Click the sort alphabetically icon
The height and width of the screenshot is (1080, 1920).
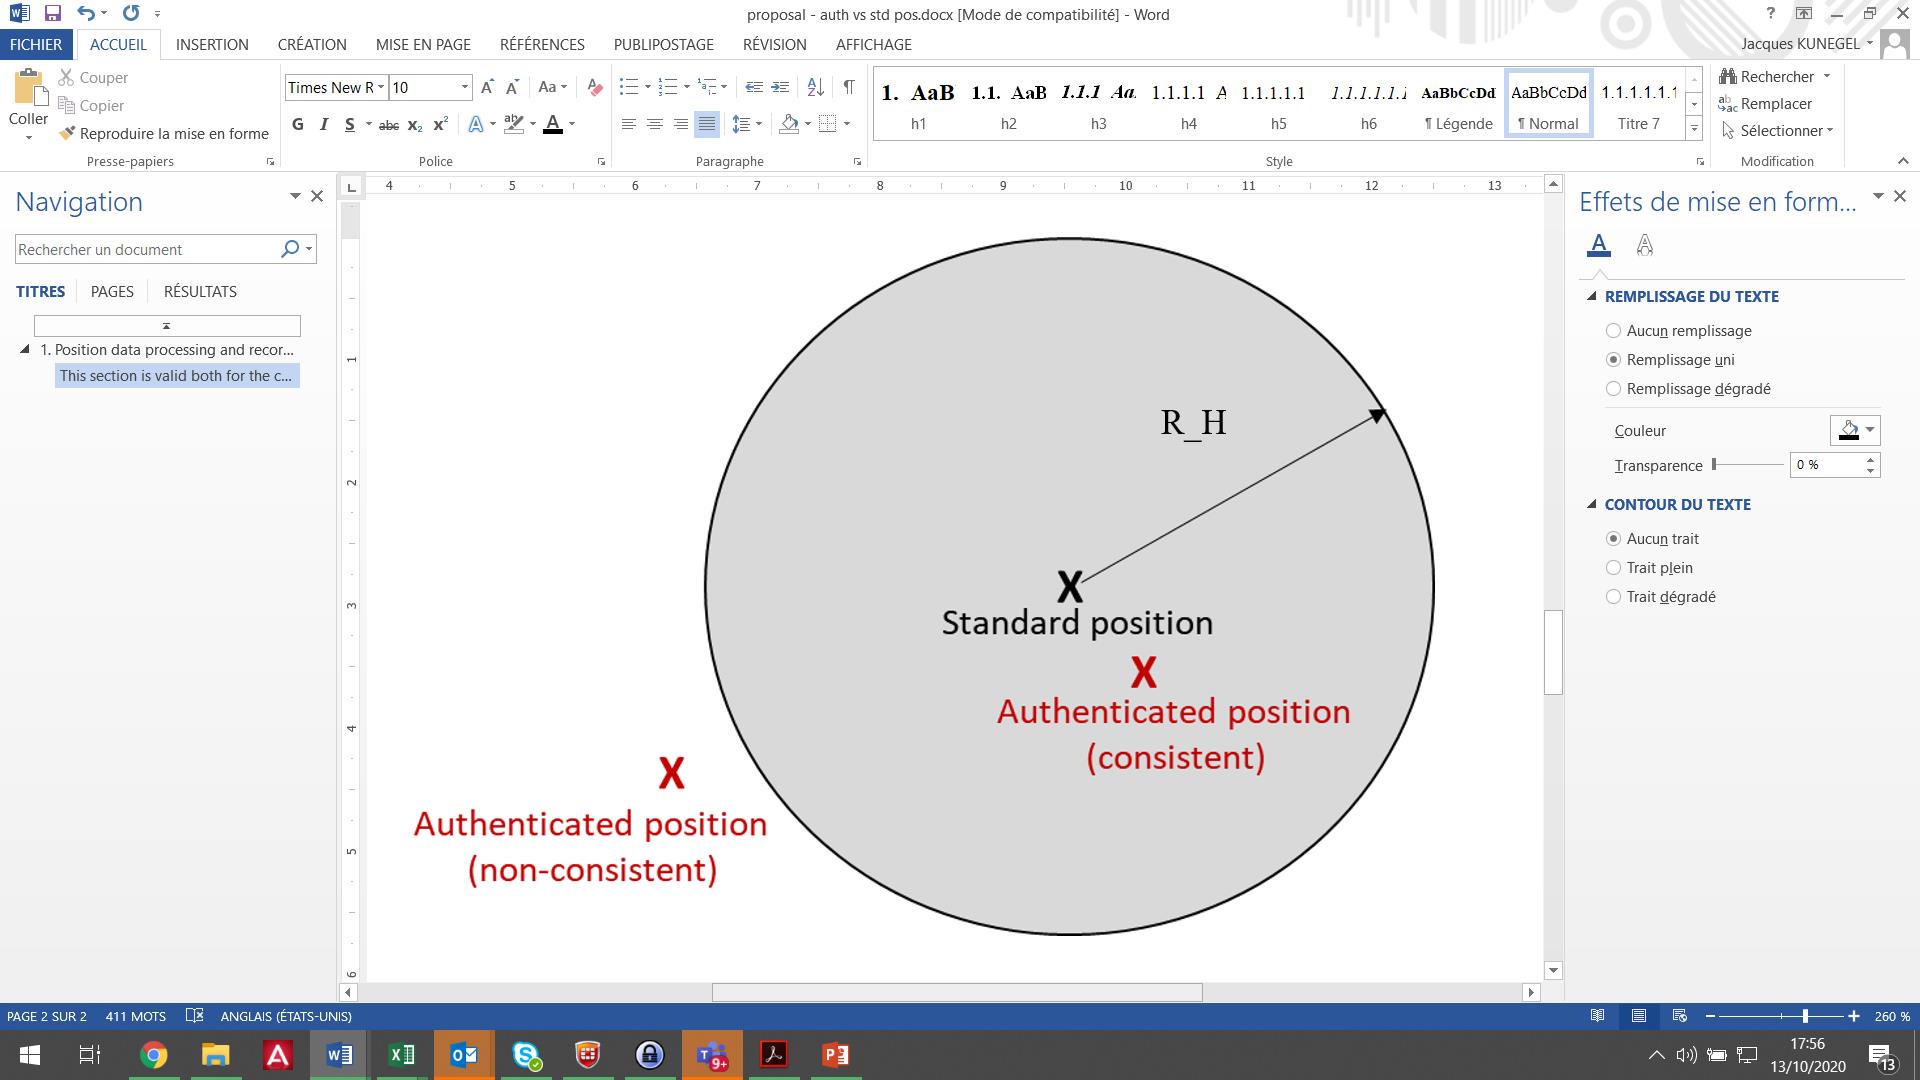(815, 87)
